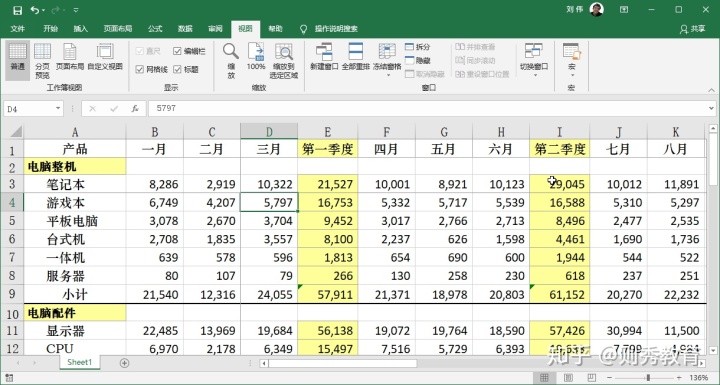Click Hide (隐藏) window button
Screen dimensions: 720x385
(418, 61)
